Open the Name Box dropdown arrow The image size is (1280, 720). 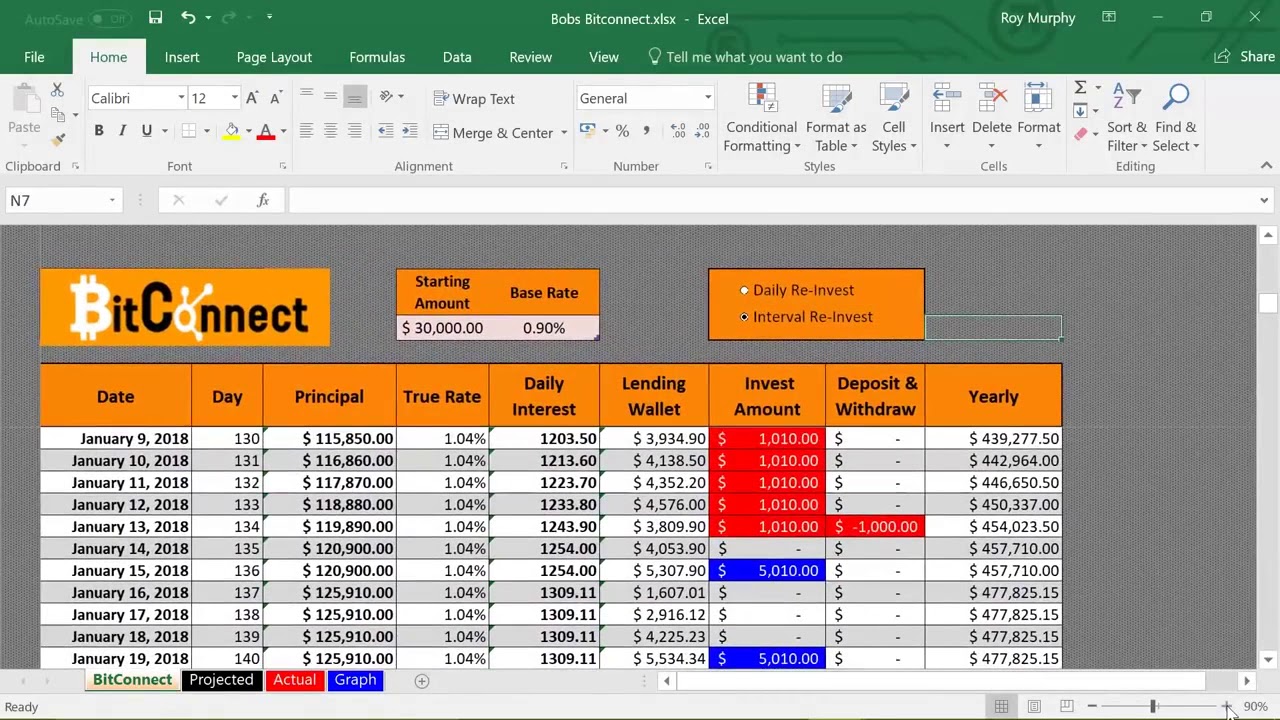[112, 200]
